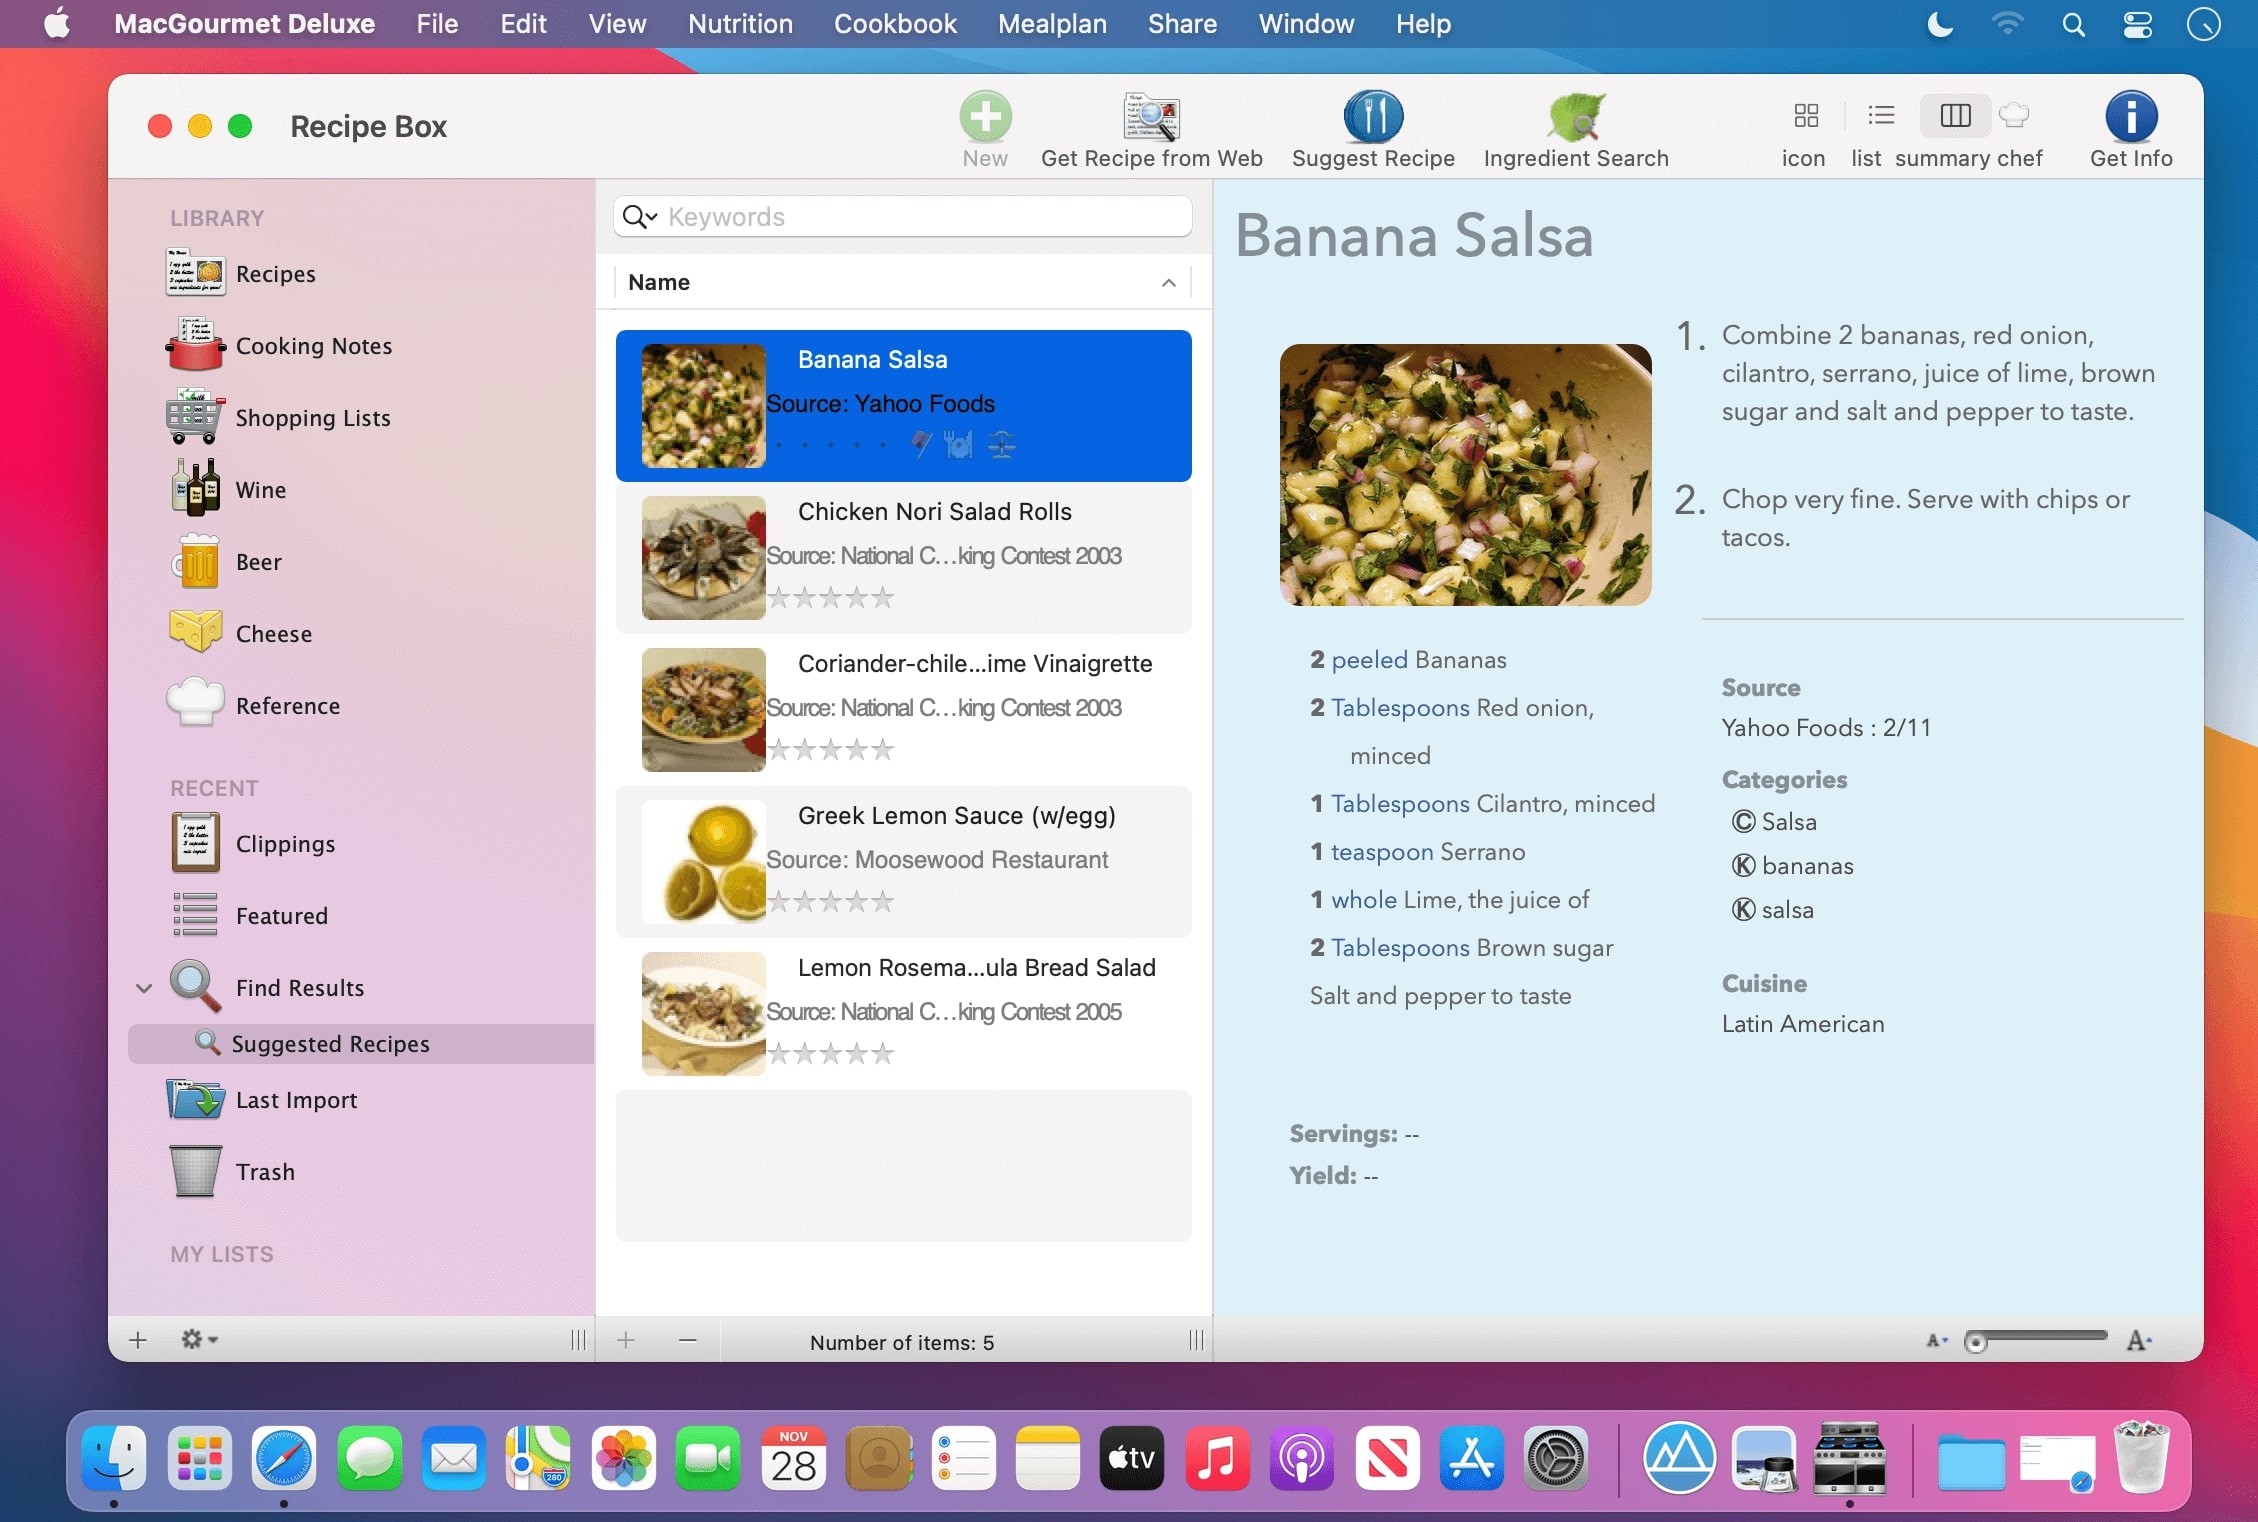
Task: Enable chef view mode
Action: point(2014,116)
